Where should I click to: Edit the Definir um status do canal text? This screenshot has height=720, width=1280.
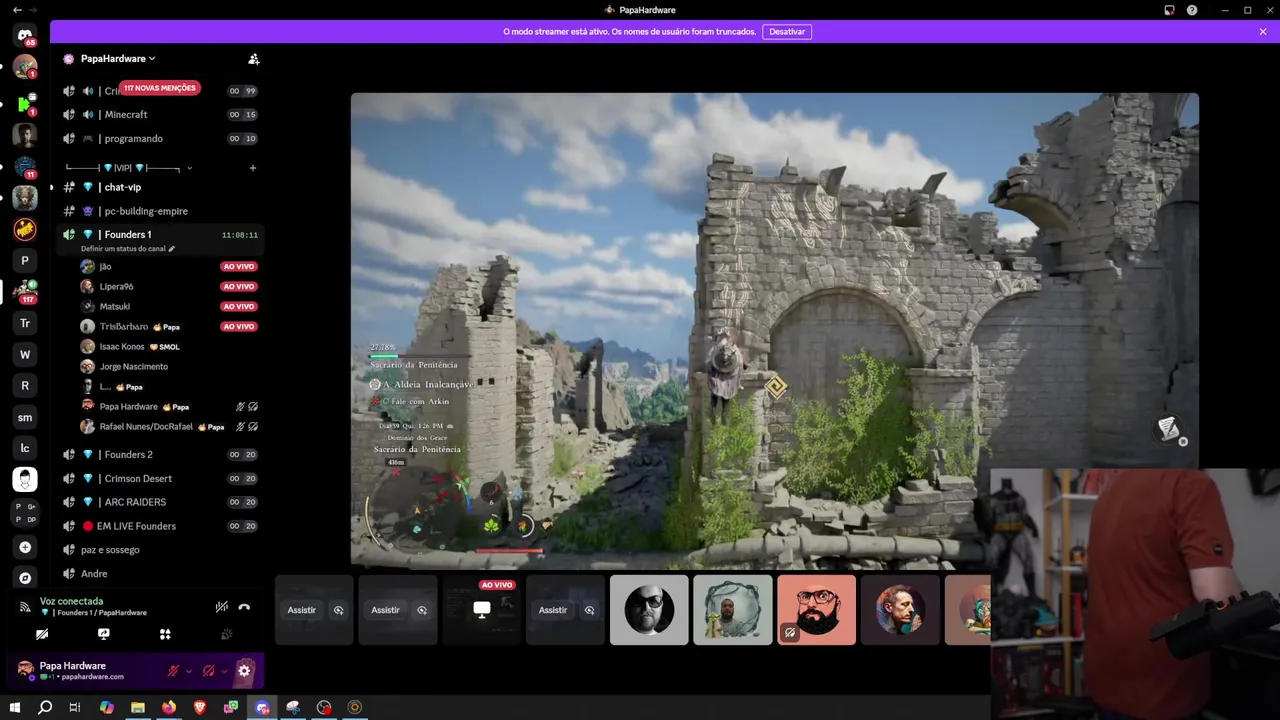click(127, 249)
